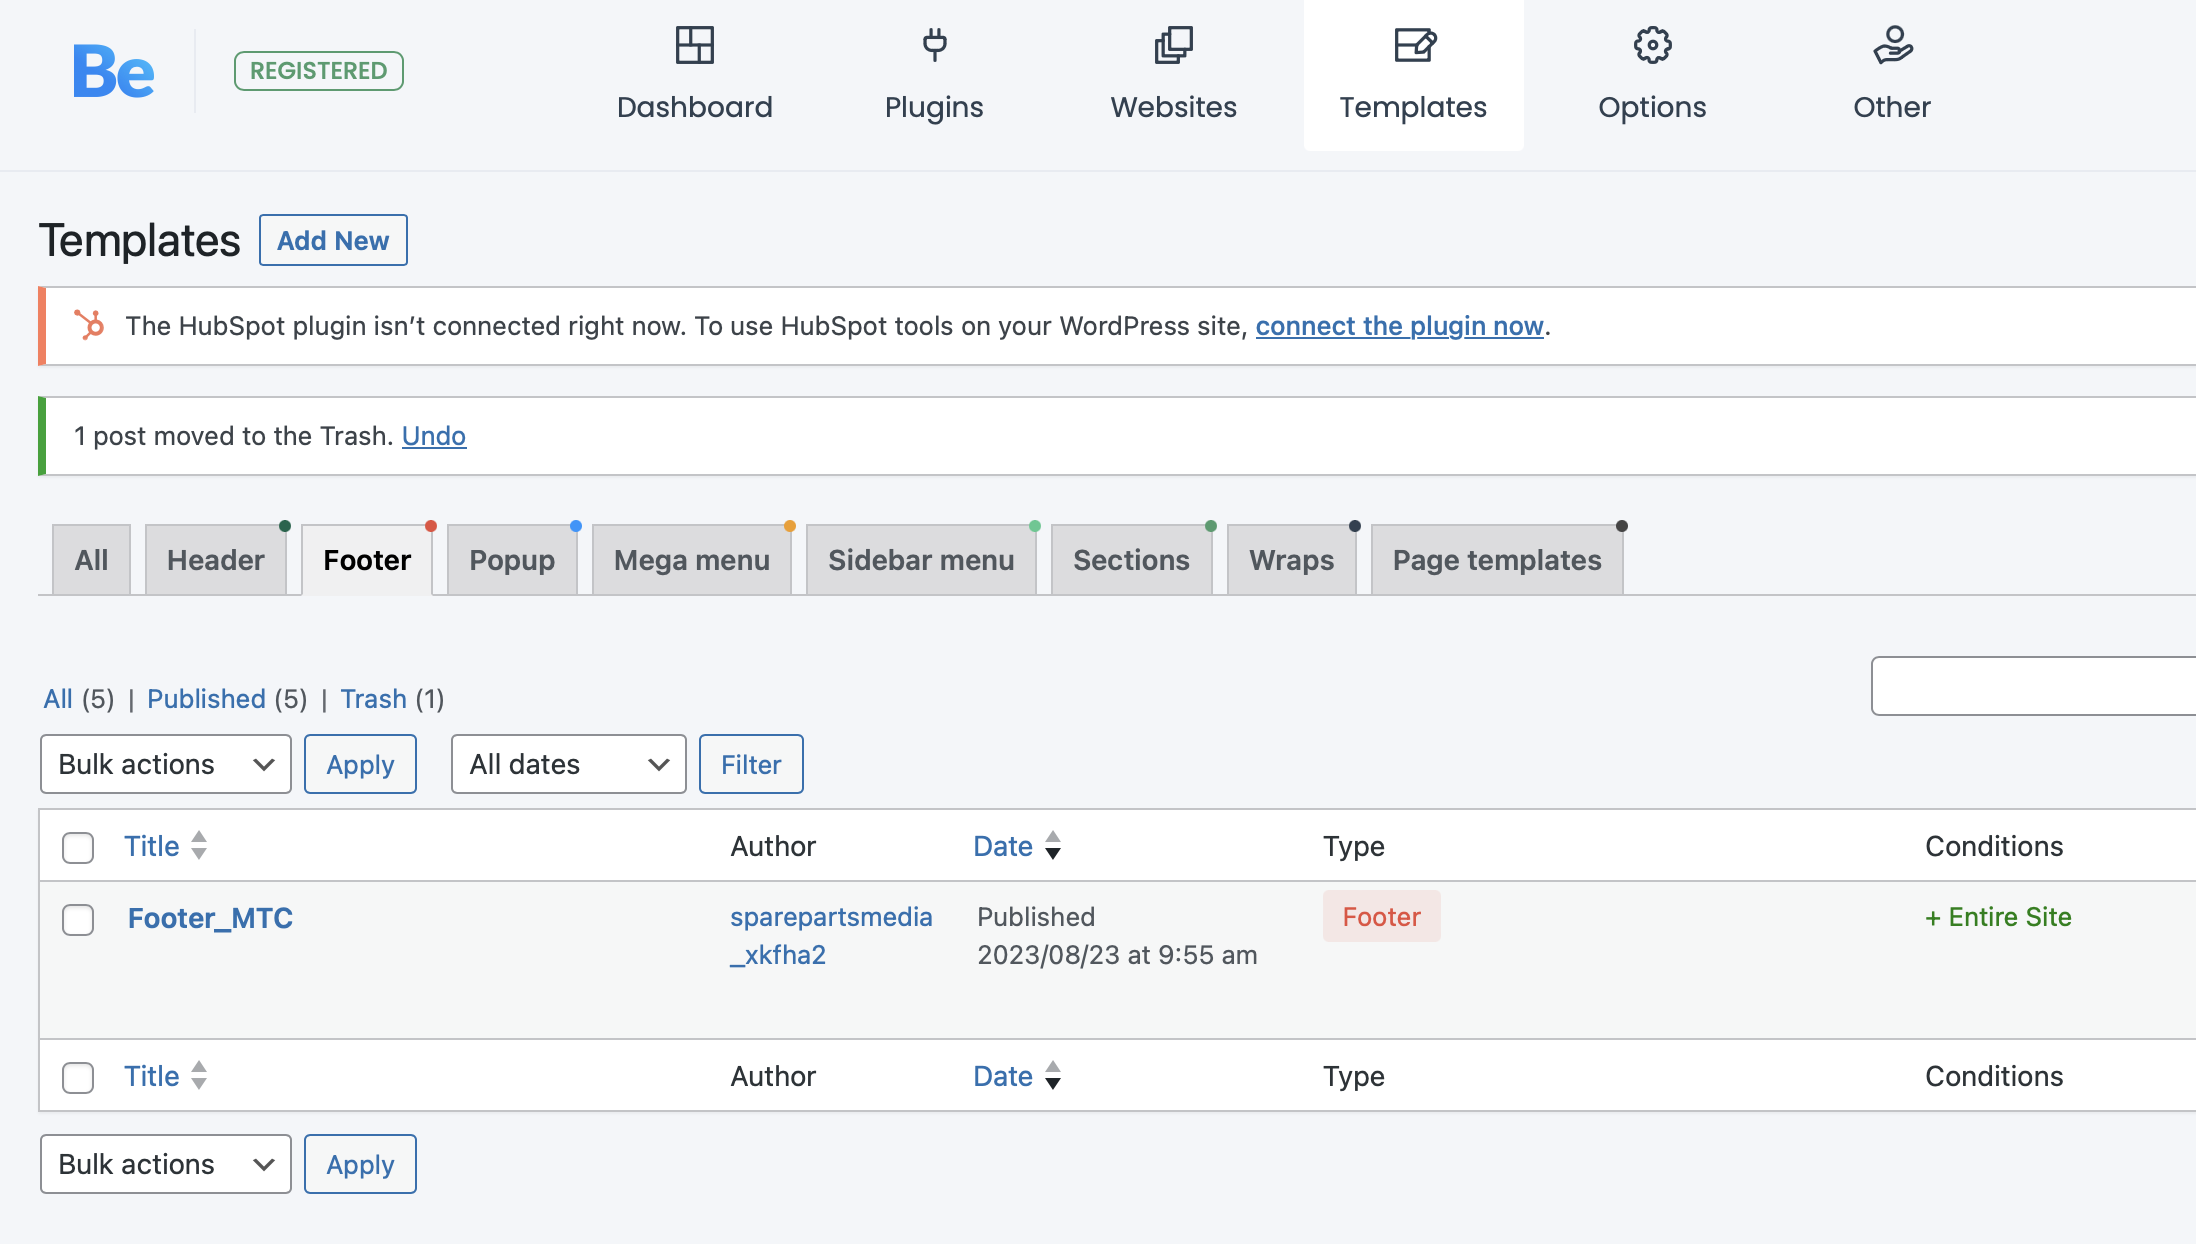This screenshot has height=1244, width=2196.
Task: Switch to the Sections tab
Action: pyautogui.click(x=1131, y=559)
